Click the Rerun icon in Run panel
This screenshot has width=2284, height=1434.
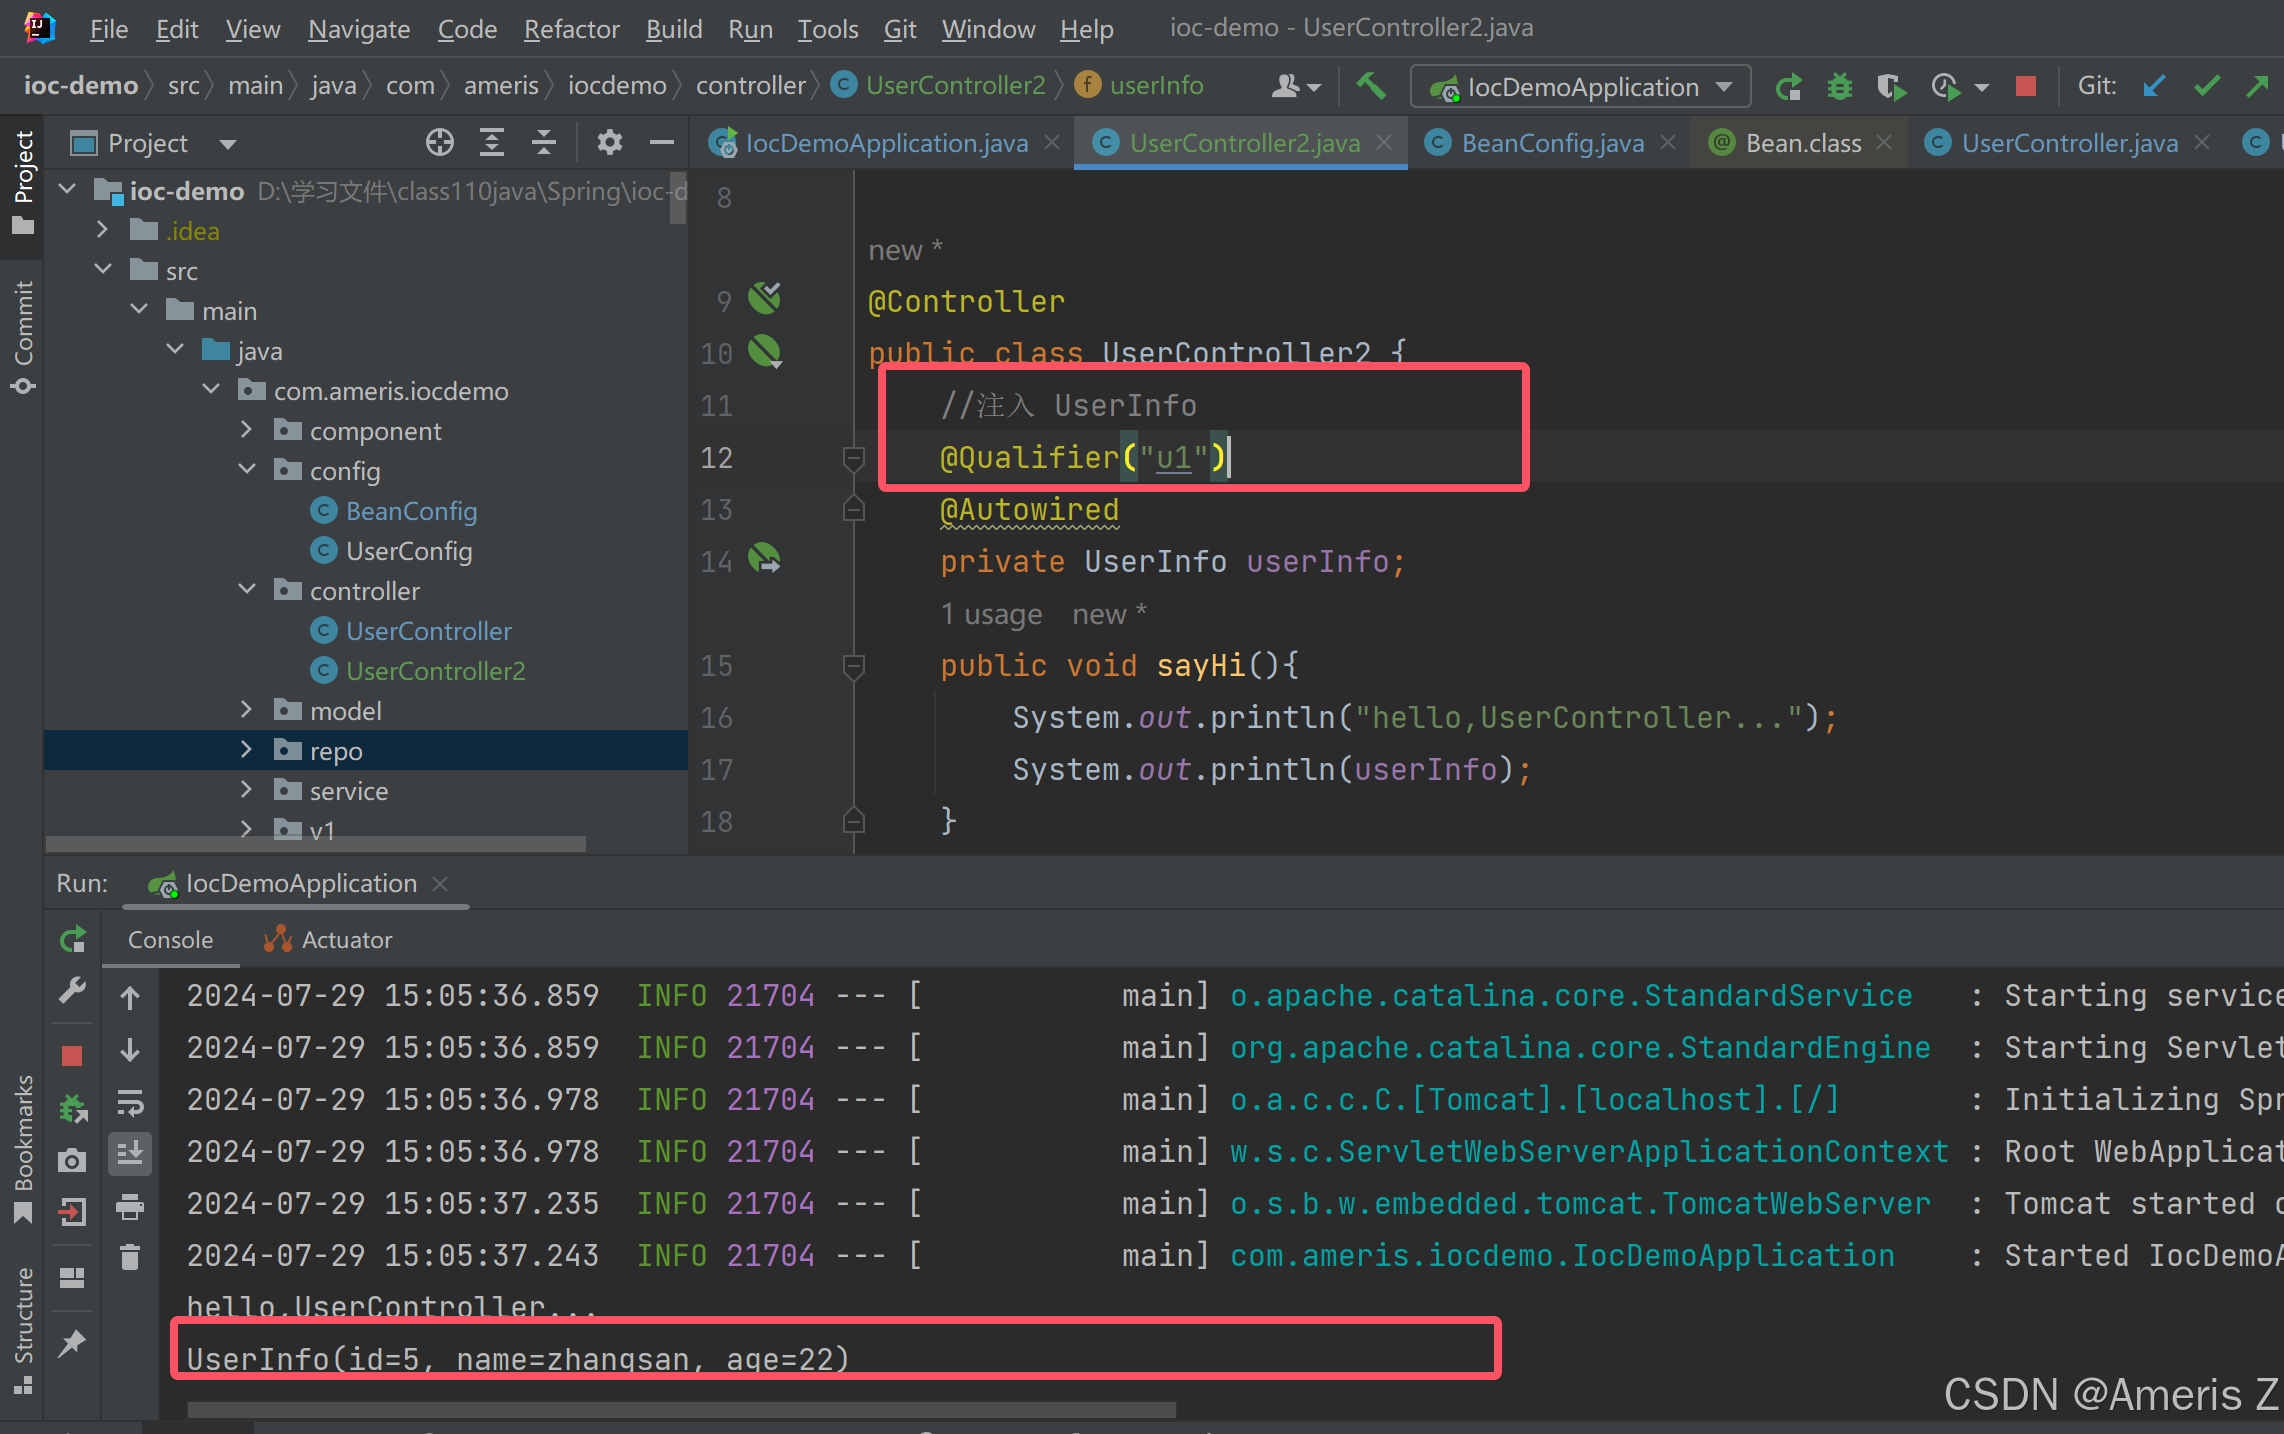coord(73,940)
